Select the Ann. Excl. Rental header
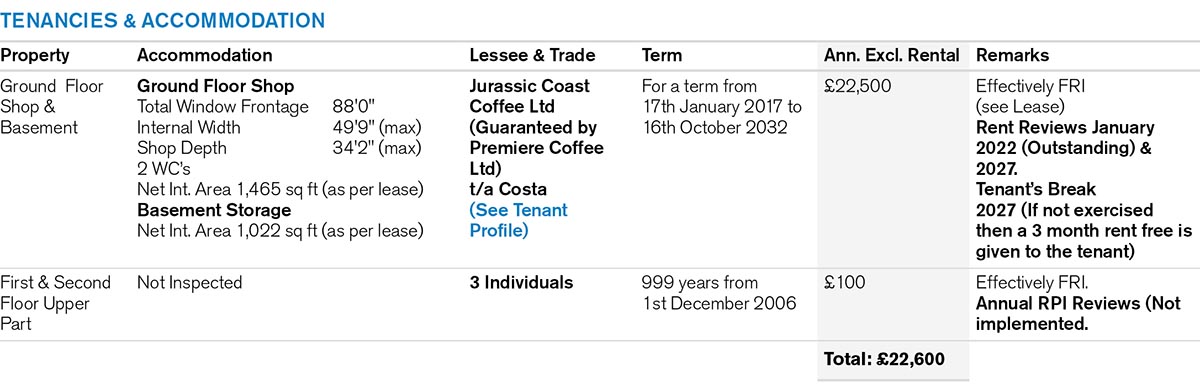The image size is (1200, 390). (x=891, y=56)
